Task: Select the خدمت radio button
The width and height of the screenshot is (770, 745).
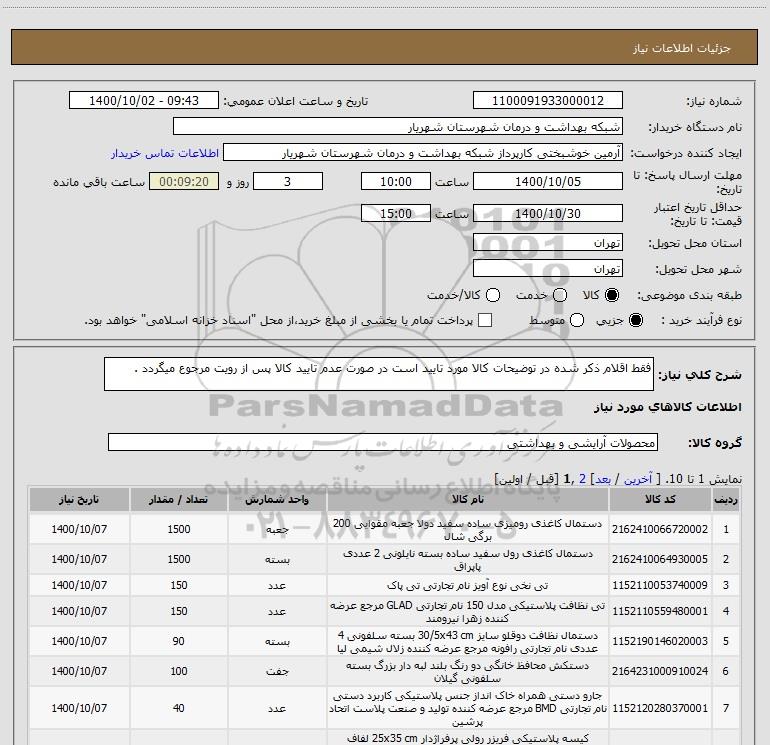Action: [560, 295]
